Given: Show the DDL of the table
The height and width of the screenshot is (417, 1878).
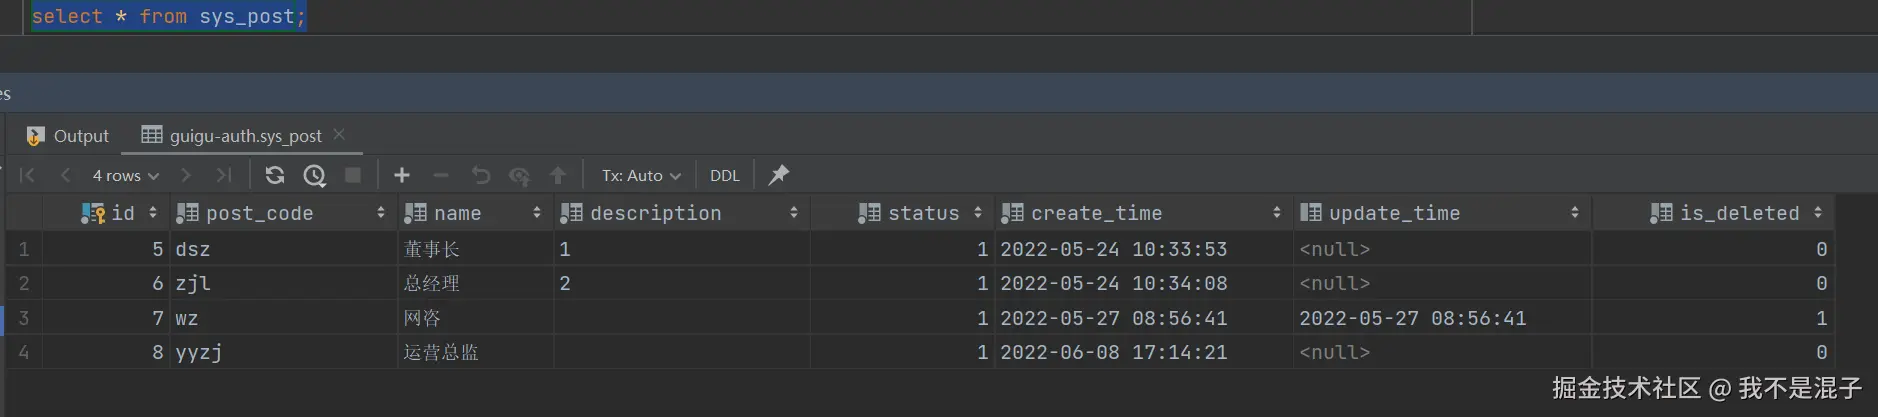Looking at the screenshot, I should coord(725,175).
